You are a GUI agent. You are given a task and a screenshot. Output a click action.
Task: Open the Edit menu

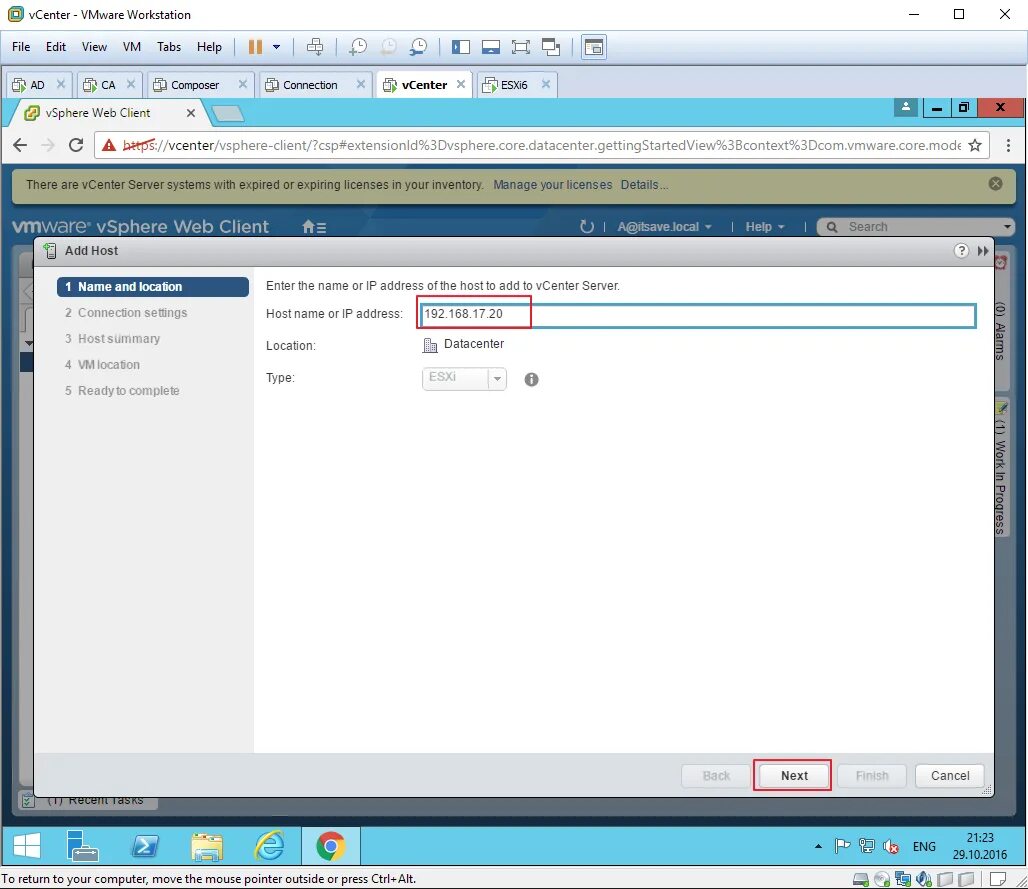click(x=56, y=47)
